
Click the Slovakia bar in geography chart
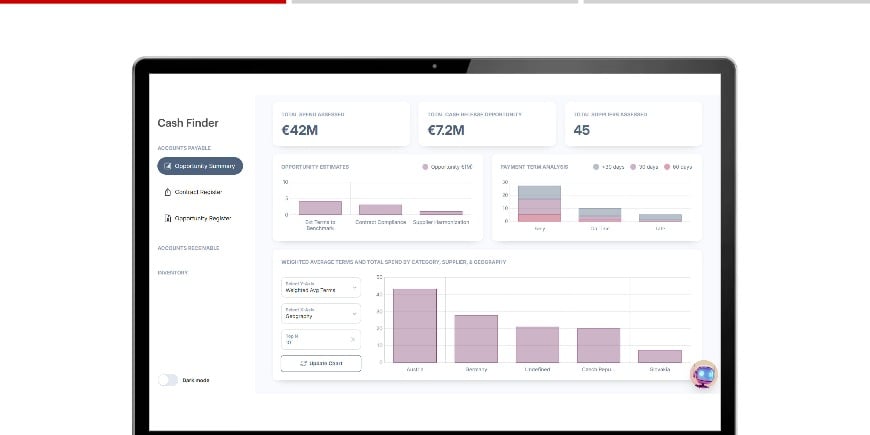click(x=660, y=356)
